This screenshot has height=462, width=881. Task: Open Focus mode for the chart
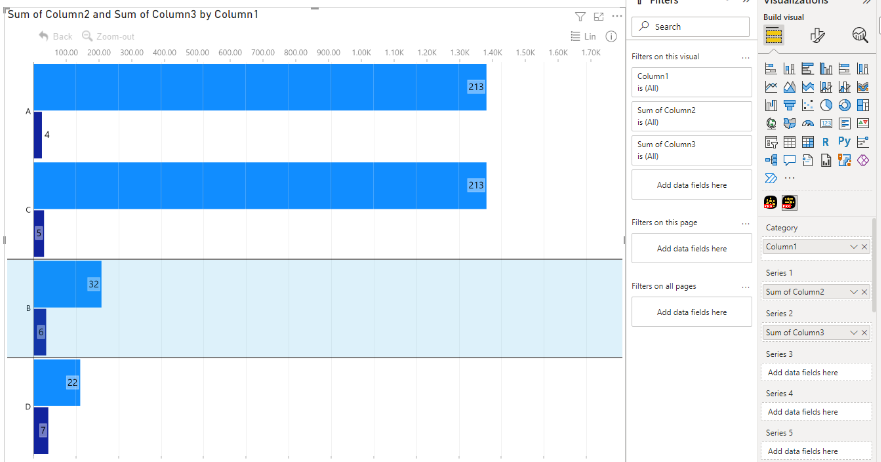pos(599,16)
